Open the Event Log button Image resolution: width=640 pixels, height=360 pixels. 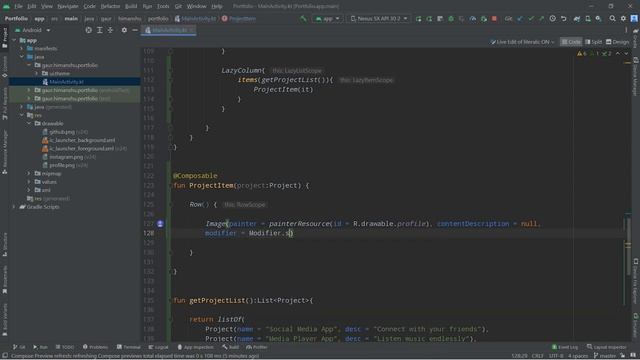[565, 347]
